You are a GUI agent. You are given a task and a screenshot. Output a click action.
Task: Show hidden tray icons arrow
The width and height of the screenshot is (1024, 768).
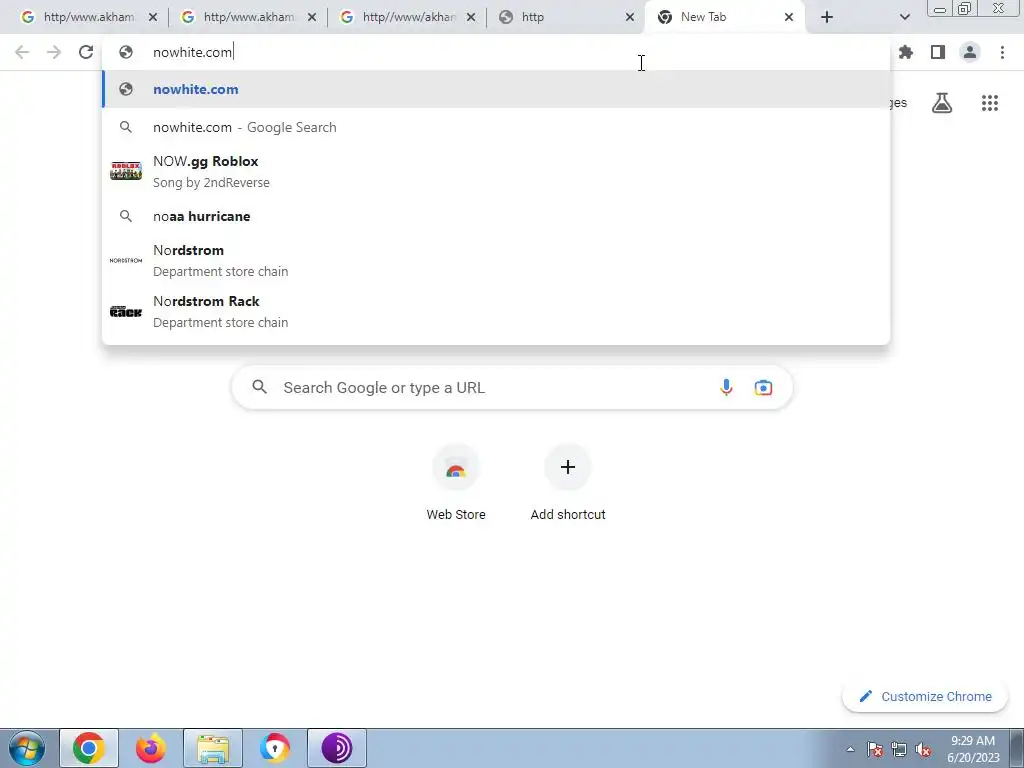pyautogui.click(x=850, y=749)
